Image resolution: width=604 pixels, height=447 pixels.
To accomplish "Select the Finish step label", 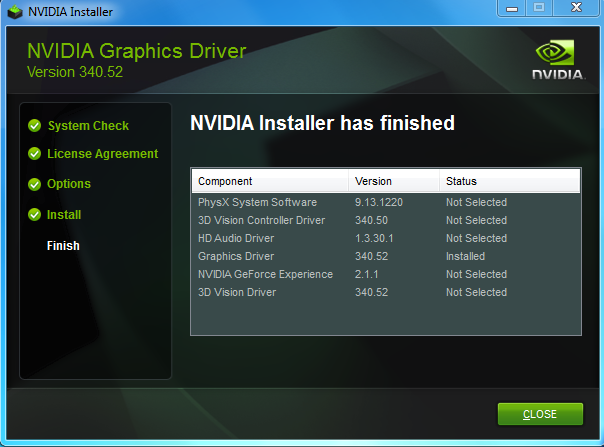I will click(x=63, y=245).
